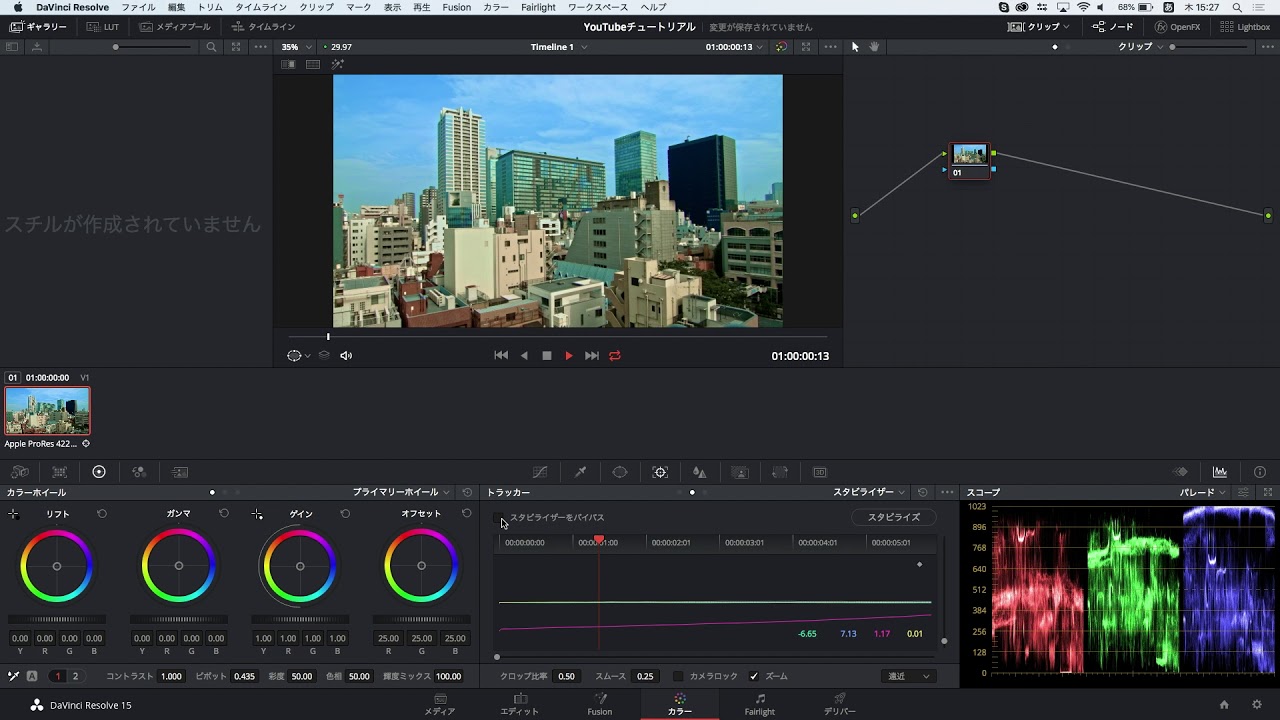This screenshot has height=720, width=1280.
Task: Open the Information panel icon
Action: [1260, 472]
